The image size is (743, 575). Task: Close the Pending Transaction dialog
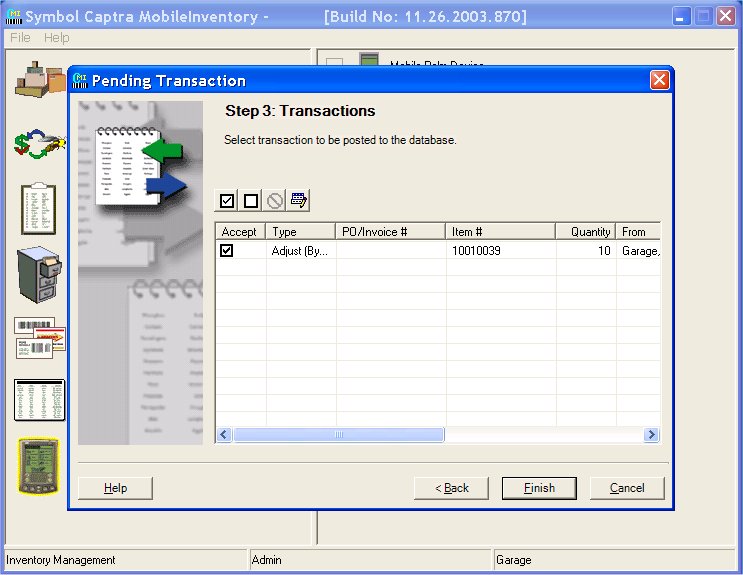coord(660,80)
